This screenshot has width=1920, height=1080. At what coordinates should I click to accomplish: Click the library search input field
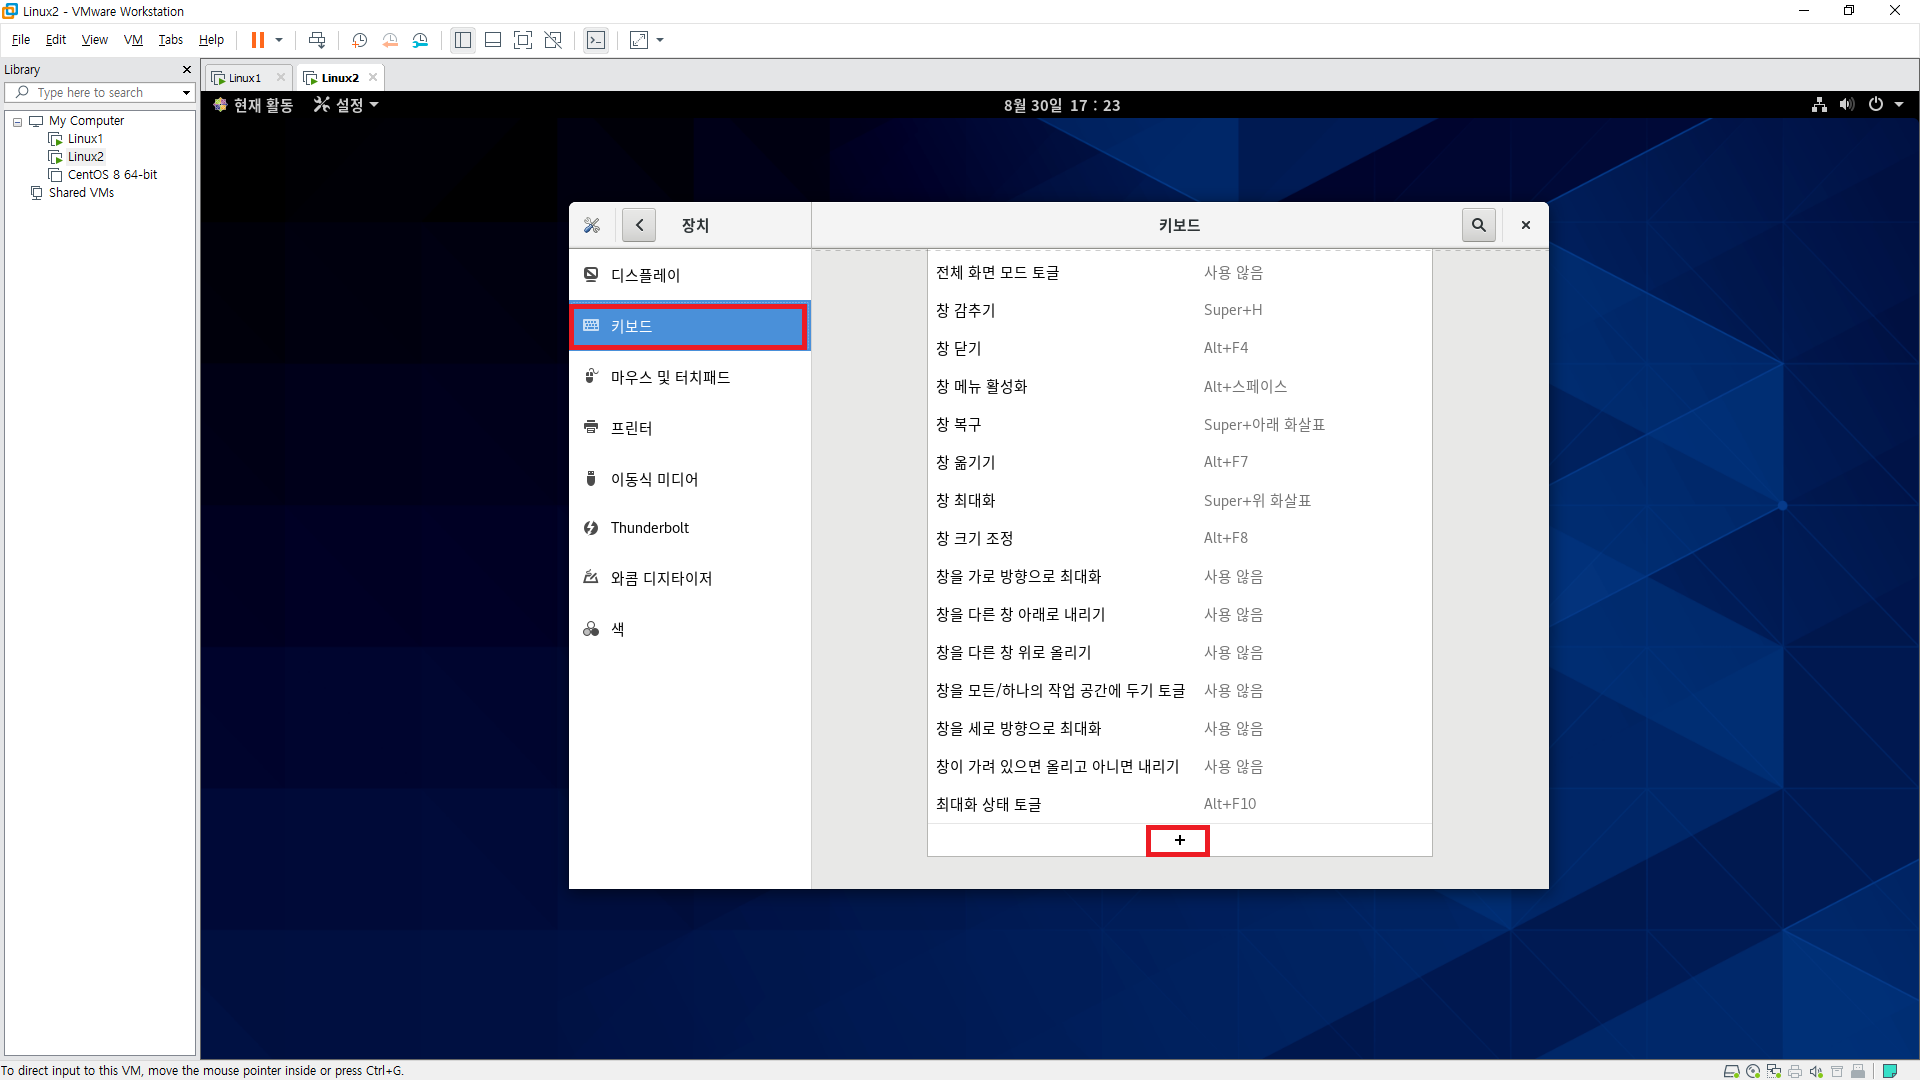[x=100, y=93]
